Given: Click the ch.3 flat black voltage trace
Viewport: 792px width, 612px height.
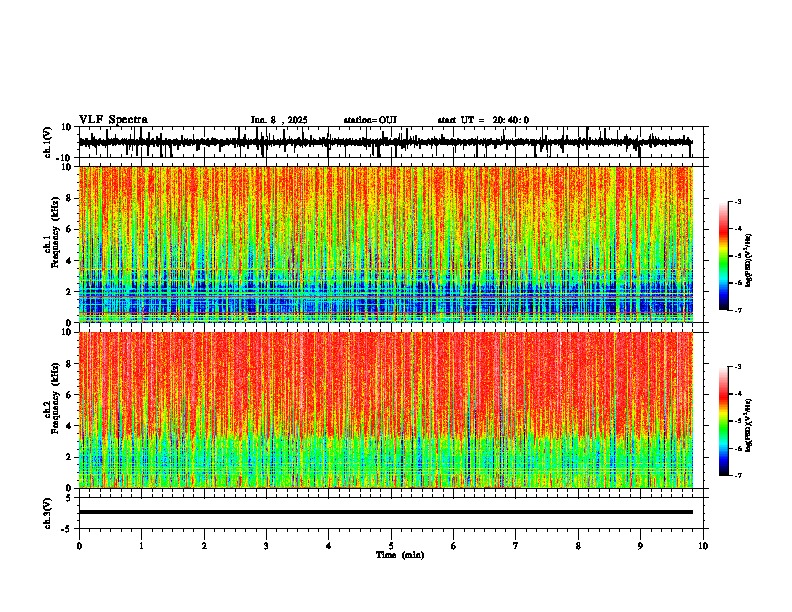Looking at the screenshot, I should (x=385, y=512).
